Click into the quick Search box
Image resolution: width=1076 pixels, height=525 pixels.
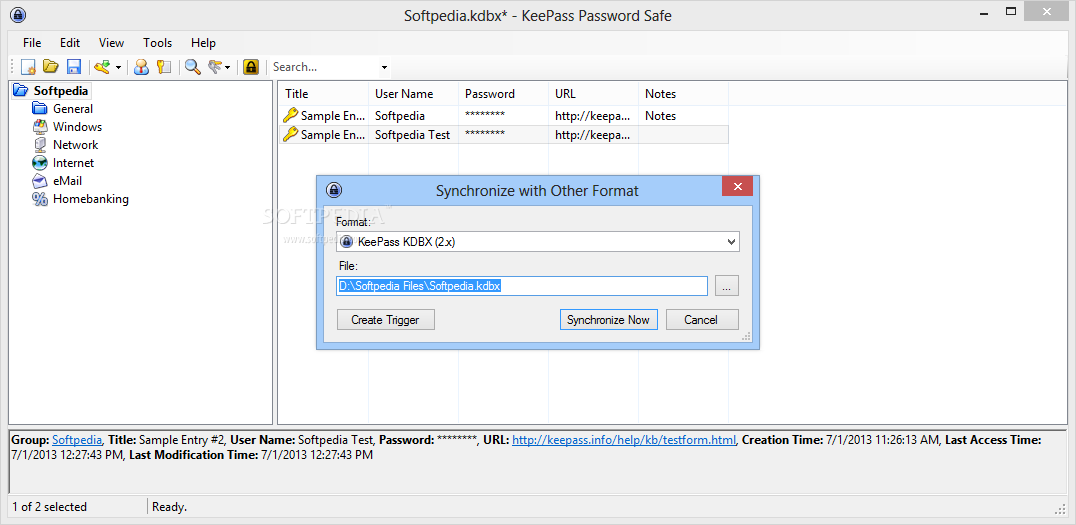[324, 67]
